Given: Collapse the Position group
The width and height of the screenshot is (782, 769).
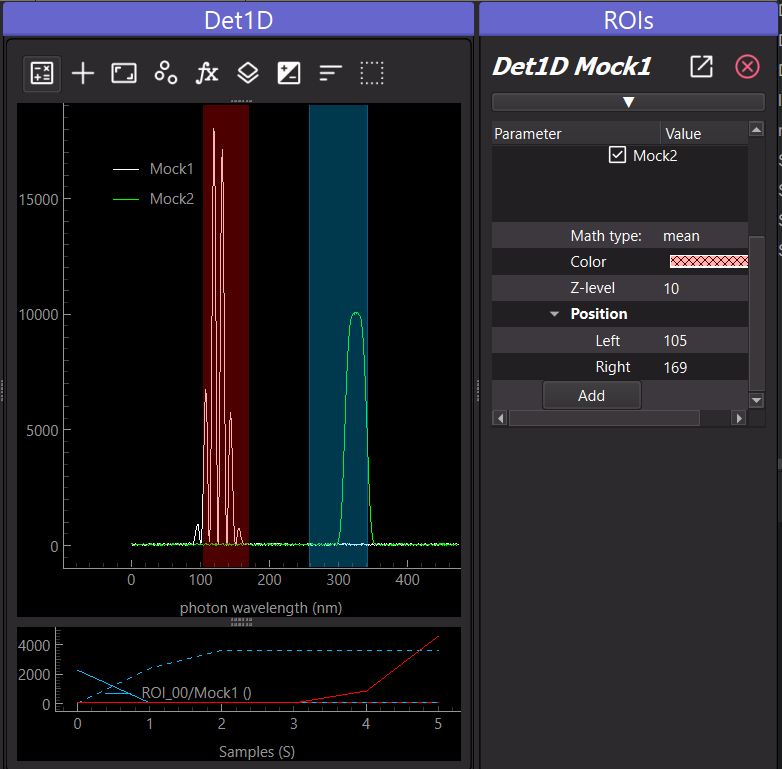Looking at the screenshot, I should [554, 314].
